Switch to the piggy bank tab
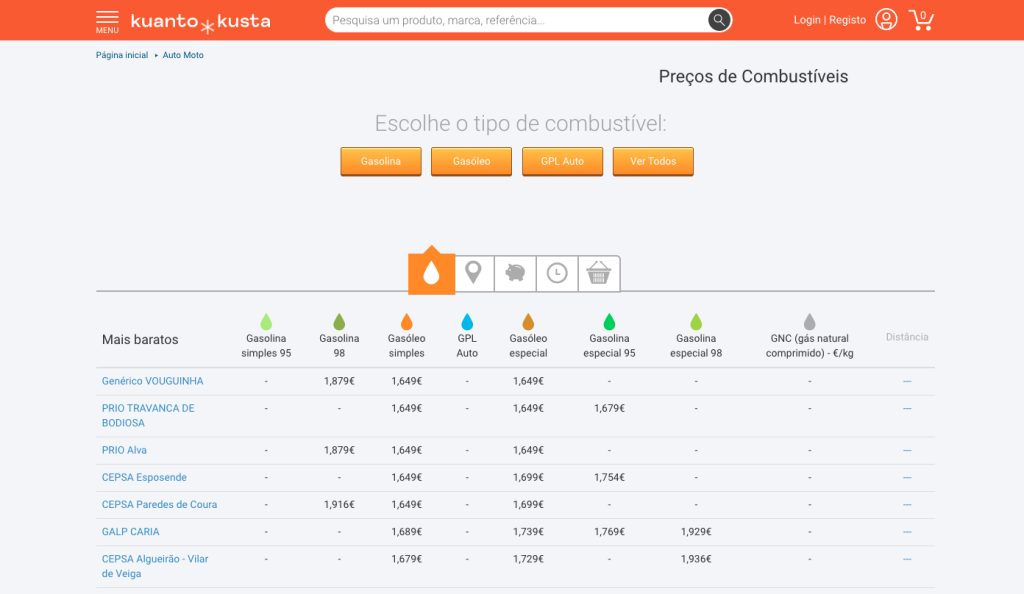The height and width of the screenshot is (594, 1024). 515,273
